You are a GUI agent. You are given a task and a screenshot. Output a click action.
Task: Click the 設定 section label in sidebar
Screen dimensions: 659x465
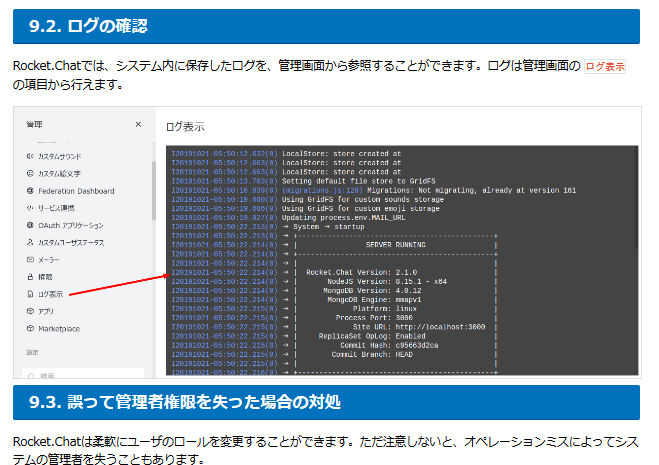32,352
